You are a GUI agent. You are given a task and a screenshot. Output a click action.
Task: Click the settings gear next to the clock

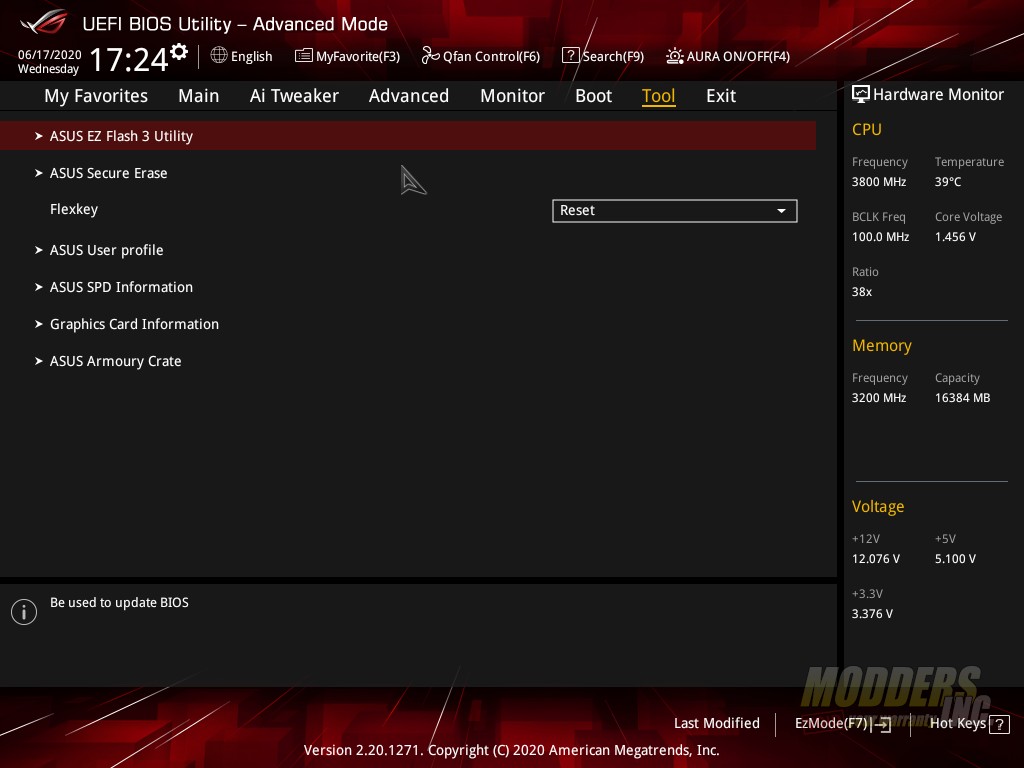(x=179, y=51)
